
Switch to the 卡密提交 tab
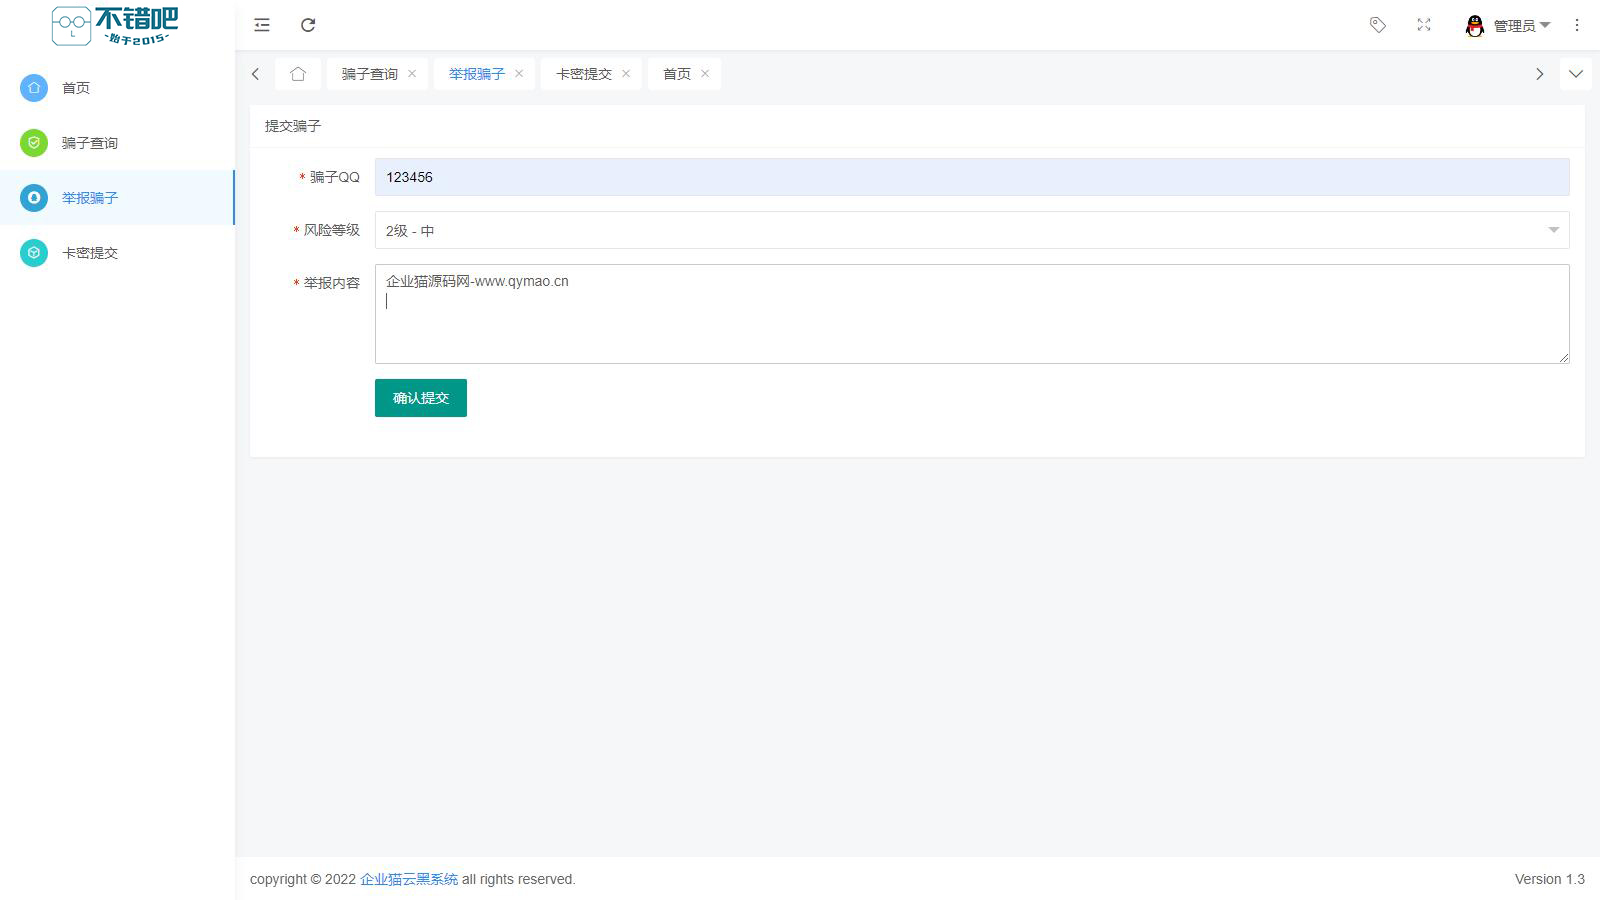coord(584,74)
